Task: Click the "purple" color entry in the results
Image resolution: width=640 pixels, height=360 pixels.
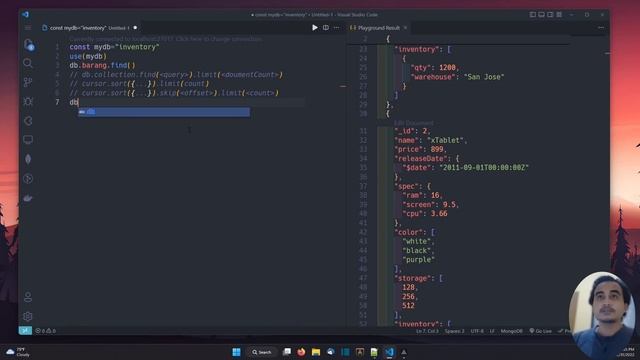Action: [x=418, y=260]
